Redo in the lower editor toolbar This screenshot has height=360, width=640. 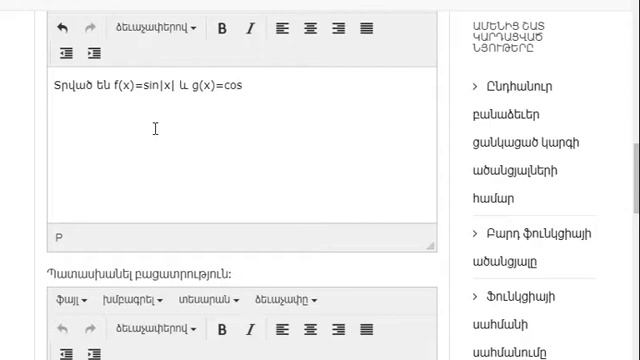(90, 329)
